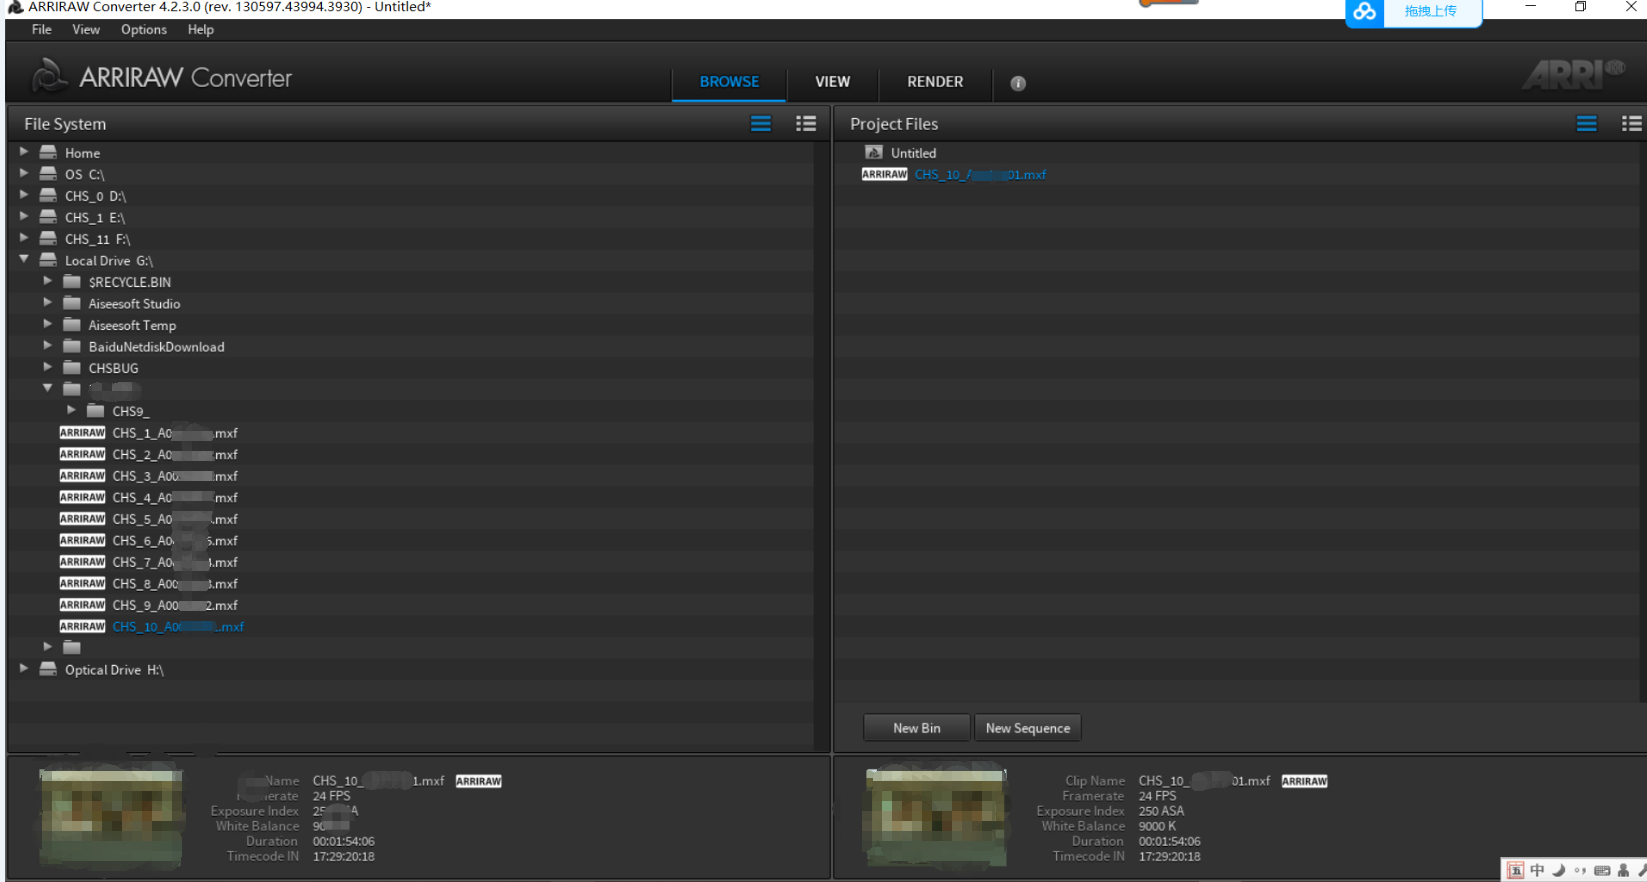The width and height of the screenshot is (1647, 882).
Task: Expand the $RECYCLE.BIN folder
Action: coord(48,281)
